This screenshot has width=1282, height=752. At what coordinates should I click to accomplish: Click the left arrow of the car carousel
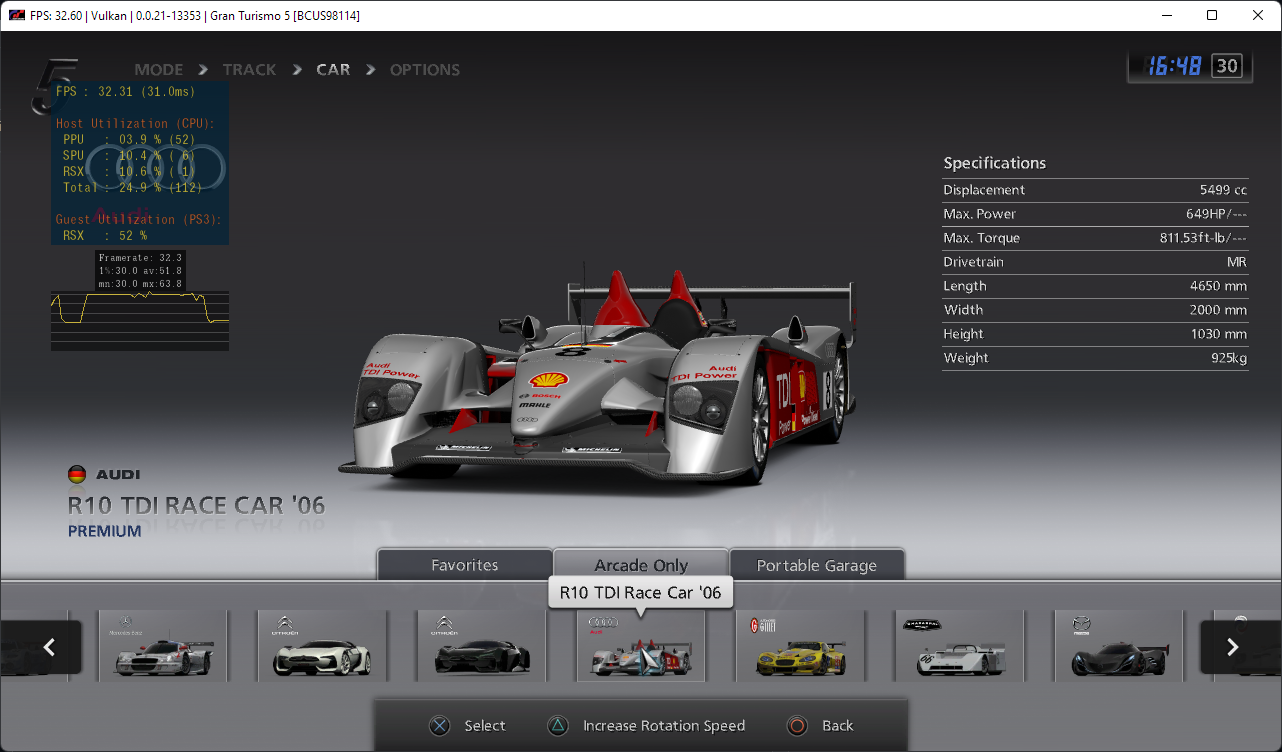[x=49, y=647]
